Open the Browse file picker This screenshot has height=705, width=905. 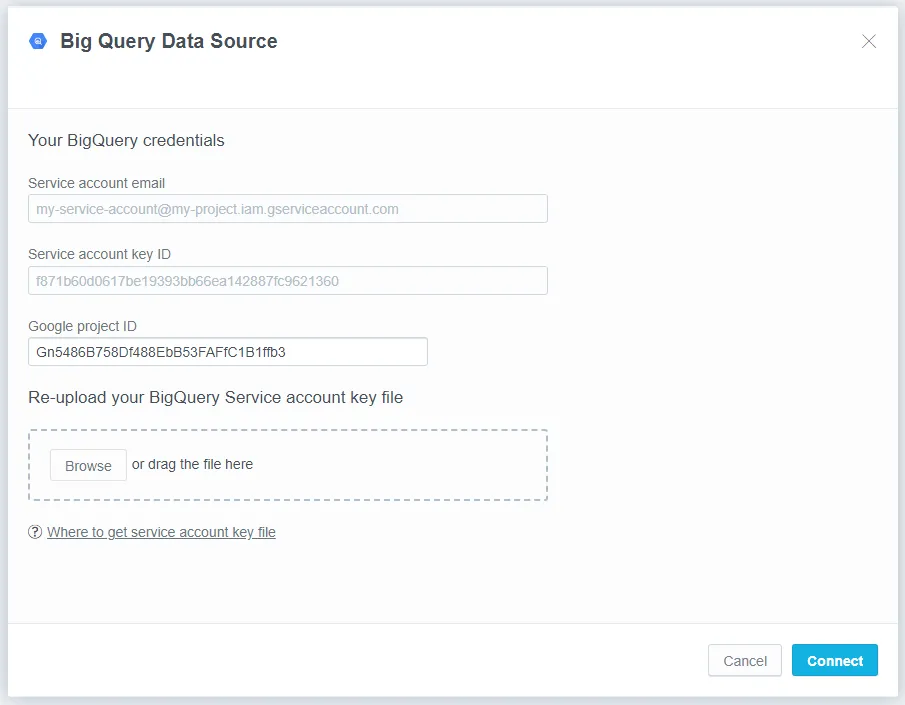click(87, 465)
